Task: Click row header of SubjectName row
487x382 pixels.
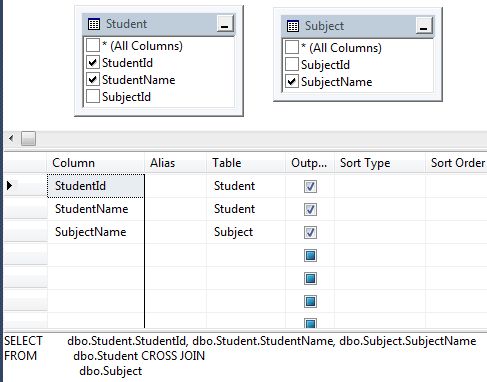Action: pos(26,232)
